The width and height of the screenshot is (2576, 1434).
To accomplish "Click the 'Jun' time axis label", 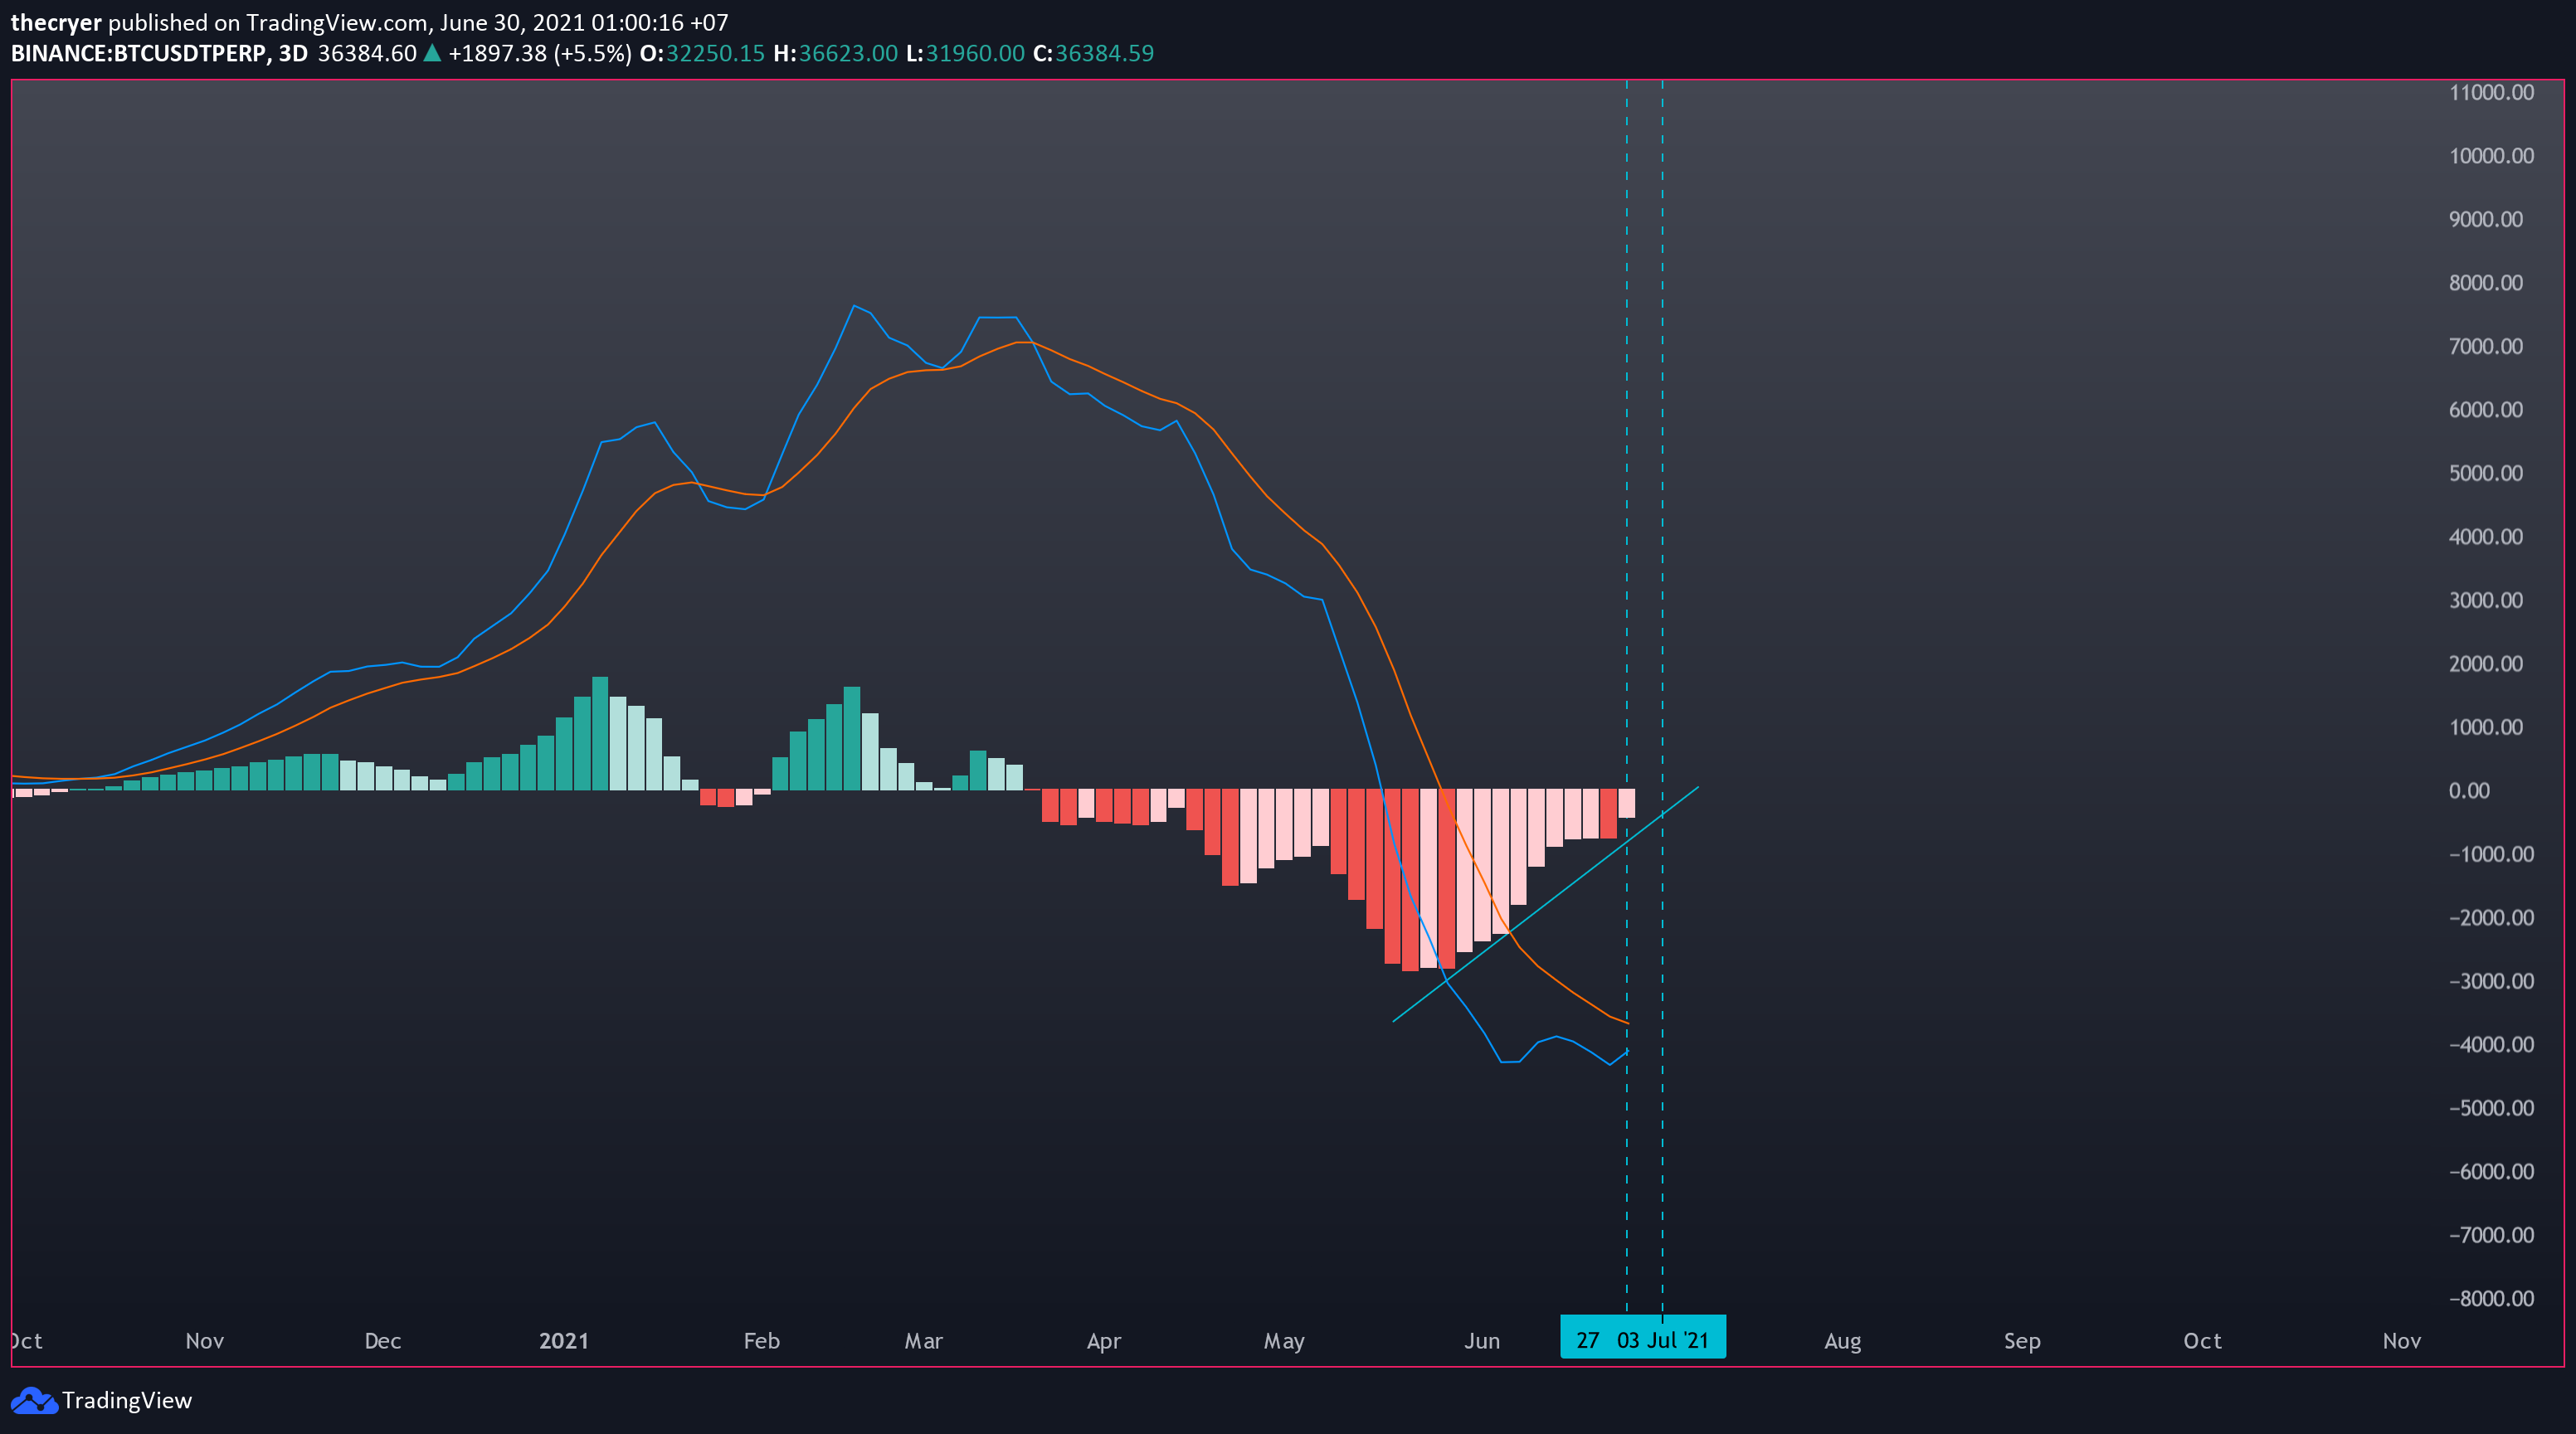I will pyautogui.click(x=1482, y=1341).
